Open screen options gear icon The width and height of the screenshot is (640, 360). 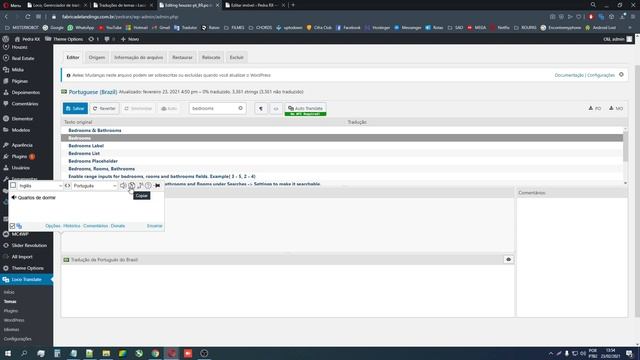pos(621,75)
